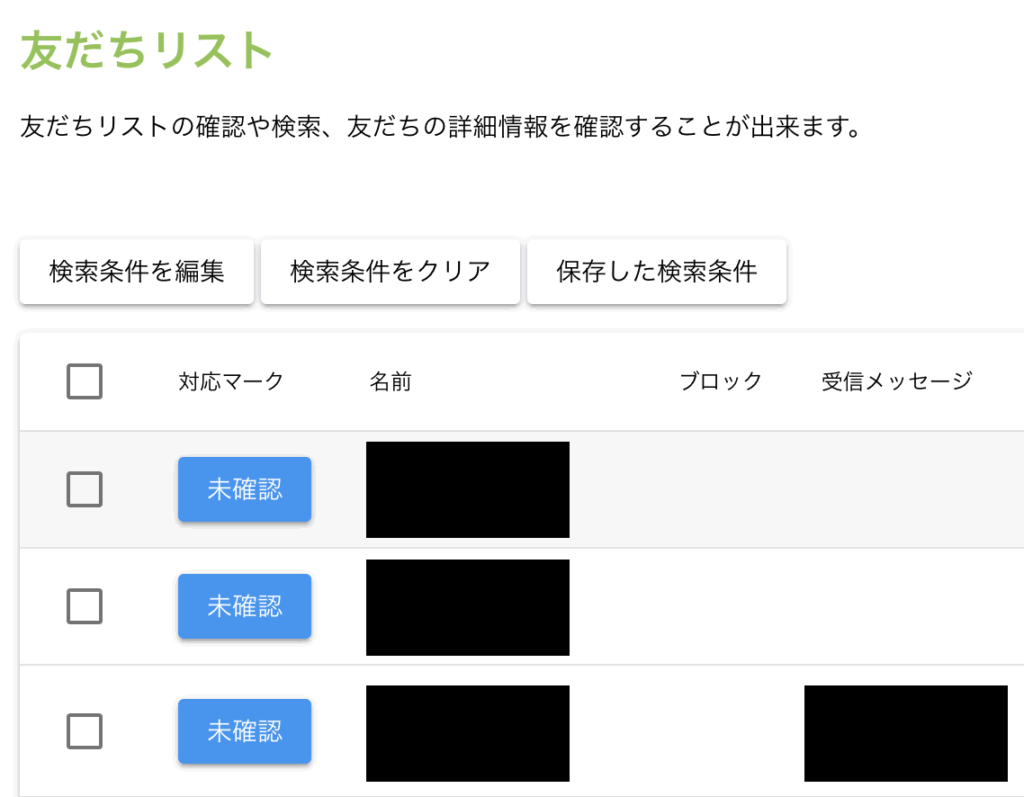Image resolution: width=1024 pixels, height=797 pixels.
Task: Check the first row's checkbox
Action: click(x=84, y=489)
